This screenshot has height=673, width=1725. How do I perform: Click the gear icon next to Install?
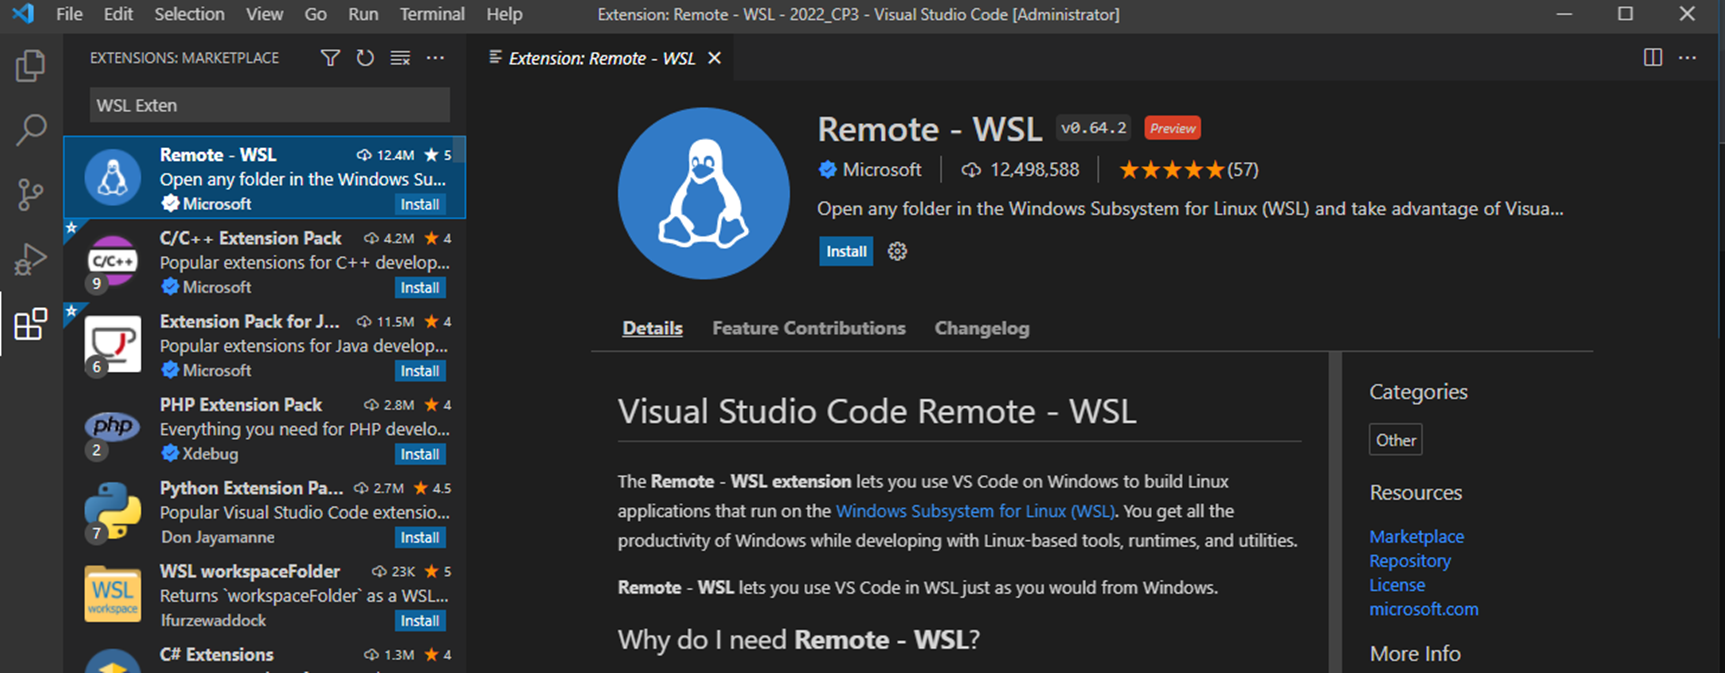[x=897, y=251]
